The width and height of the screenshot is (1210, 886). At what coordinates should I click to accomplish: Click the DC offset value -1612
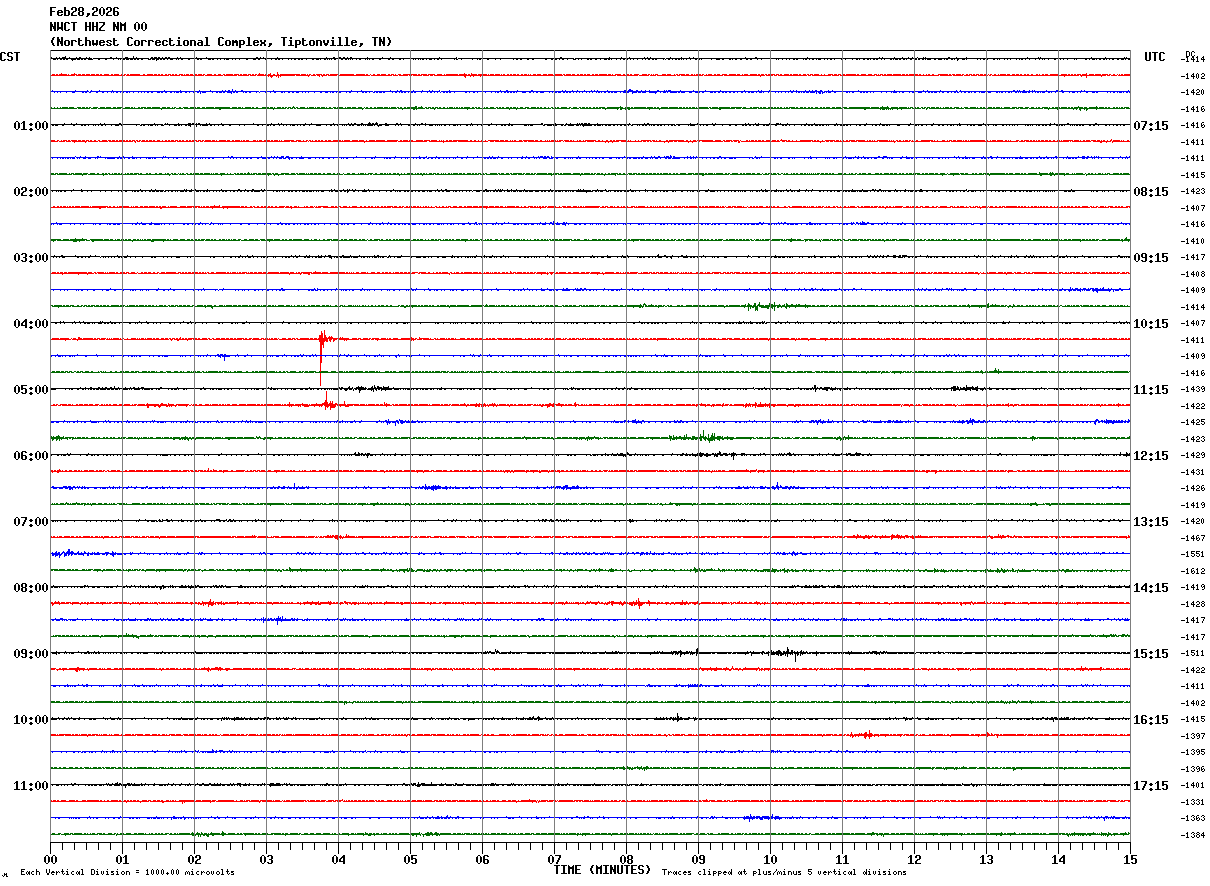pyautogui.click(x=1192, y=571)
